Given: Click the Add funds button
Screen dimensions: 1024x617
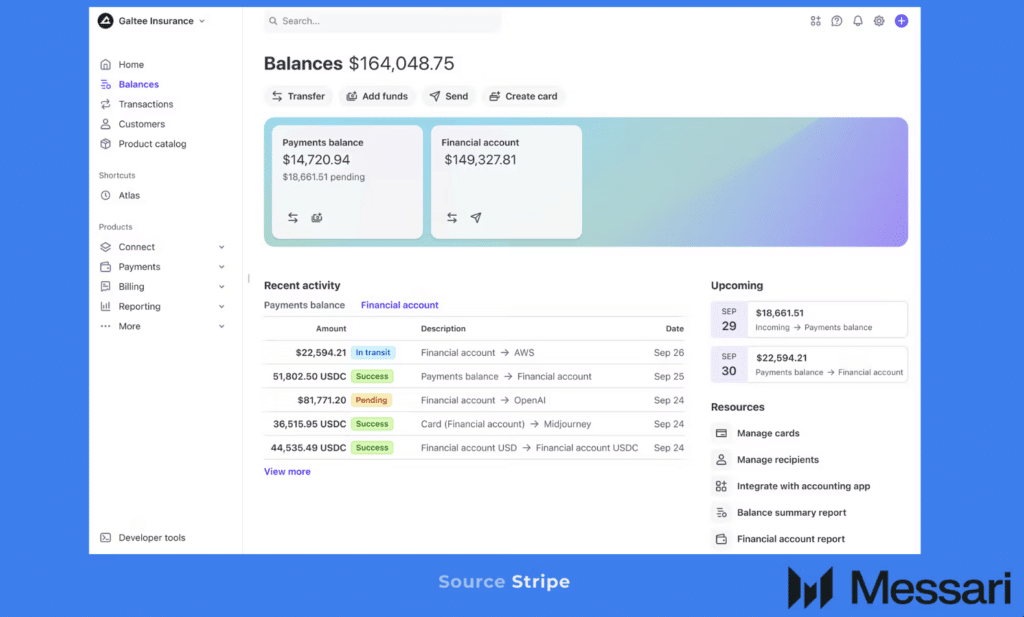Looking at the screenshot, I should (377, 96).
